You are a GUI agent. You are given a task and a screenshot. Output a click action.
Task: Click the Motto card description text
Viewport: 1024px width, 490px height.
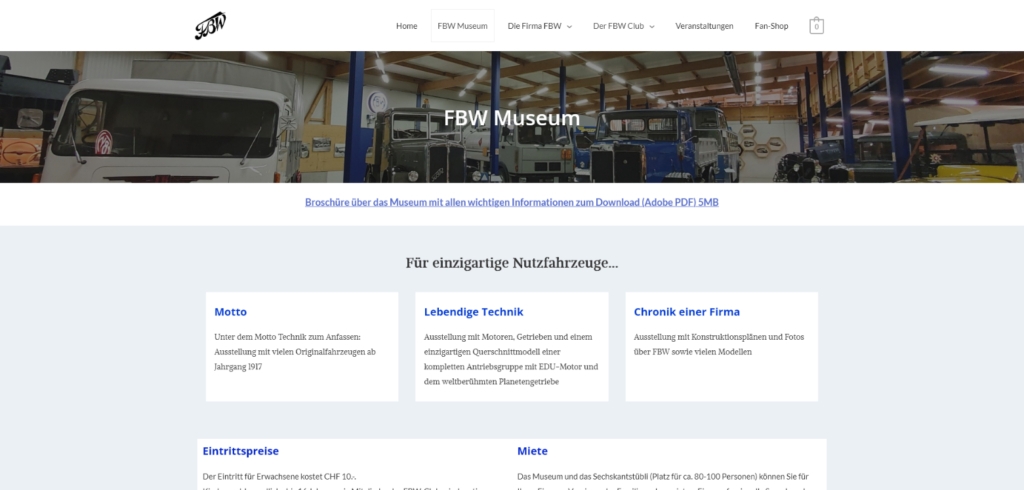pyautogui.click(x=295, y=352)
